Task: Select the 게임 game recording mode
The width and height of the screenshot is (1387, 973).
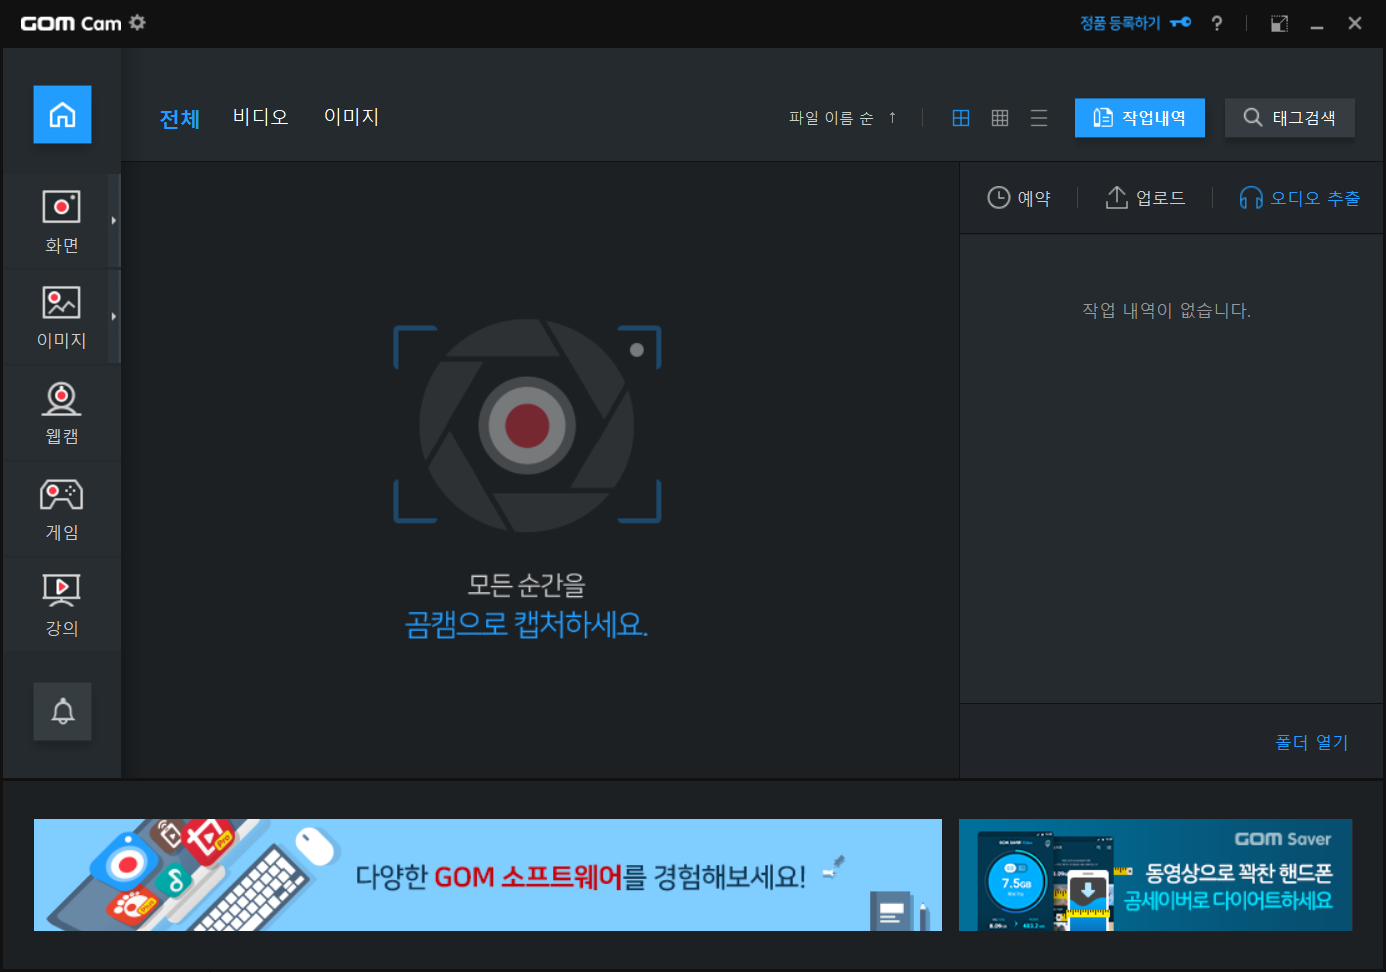Action: [61, 509]
